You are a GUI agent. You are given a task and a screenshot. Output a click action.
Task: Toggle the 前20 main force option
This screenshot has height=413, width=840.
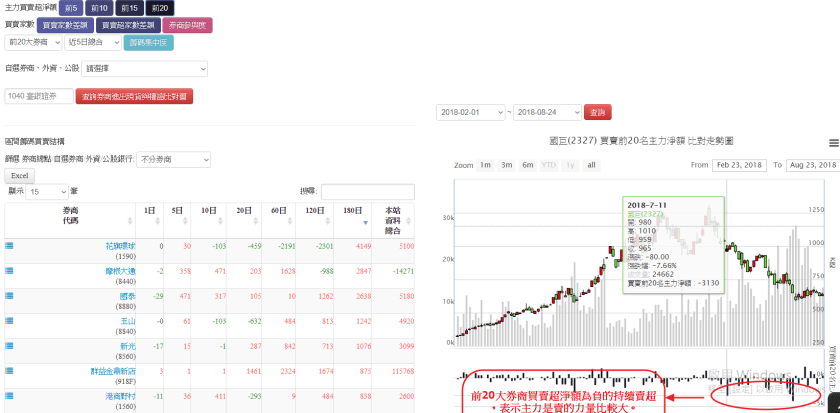159,8
